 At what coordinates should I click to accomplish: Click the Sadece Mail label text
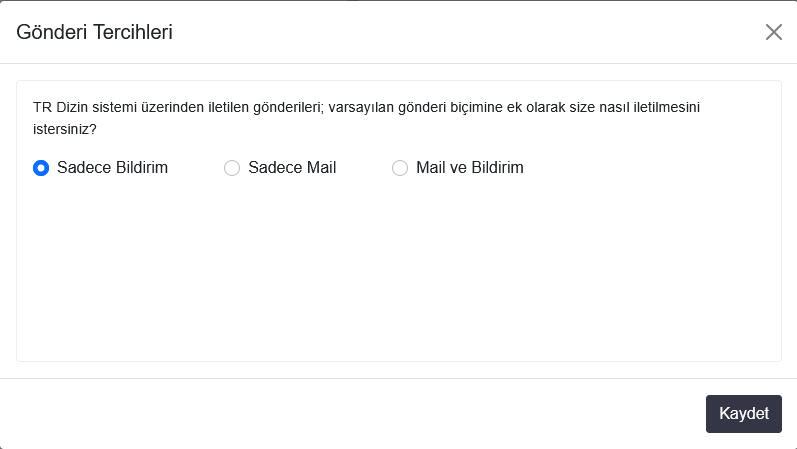(292, 168)
